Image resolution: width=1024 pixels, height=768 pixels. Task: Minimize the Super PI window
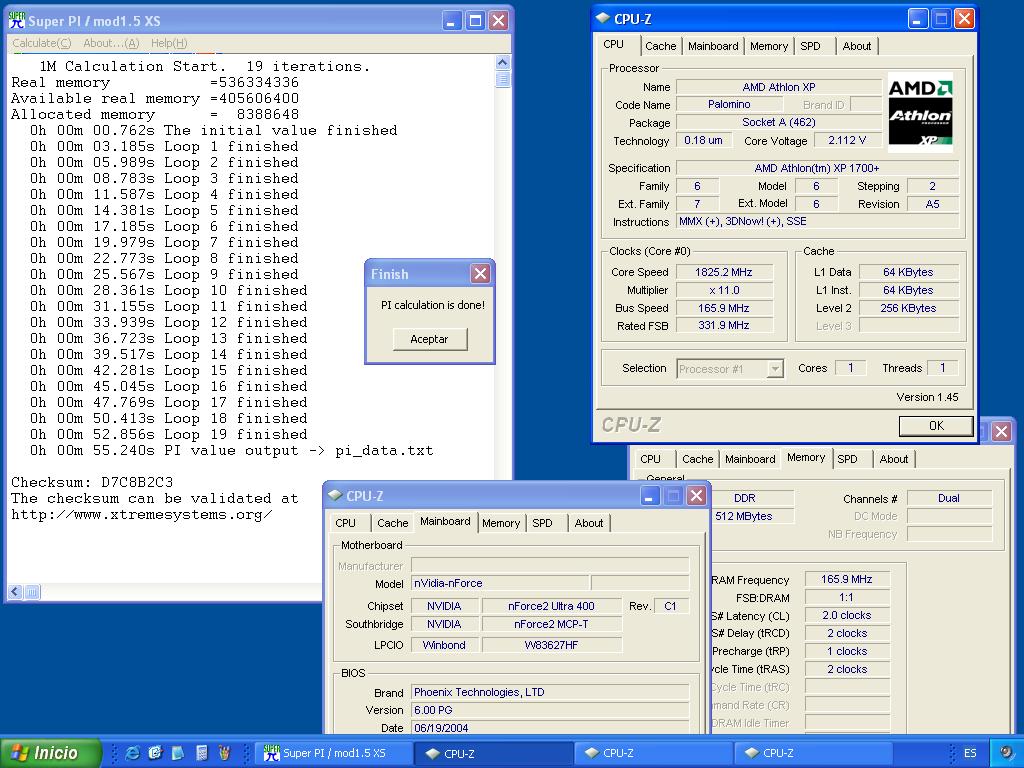coord(452,21)
